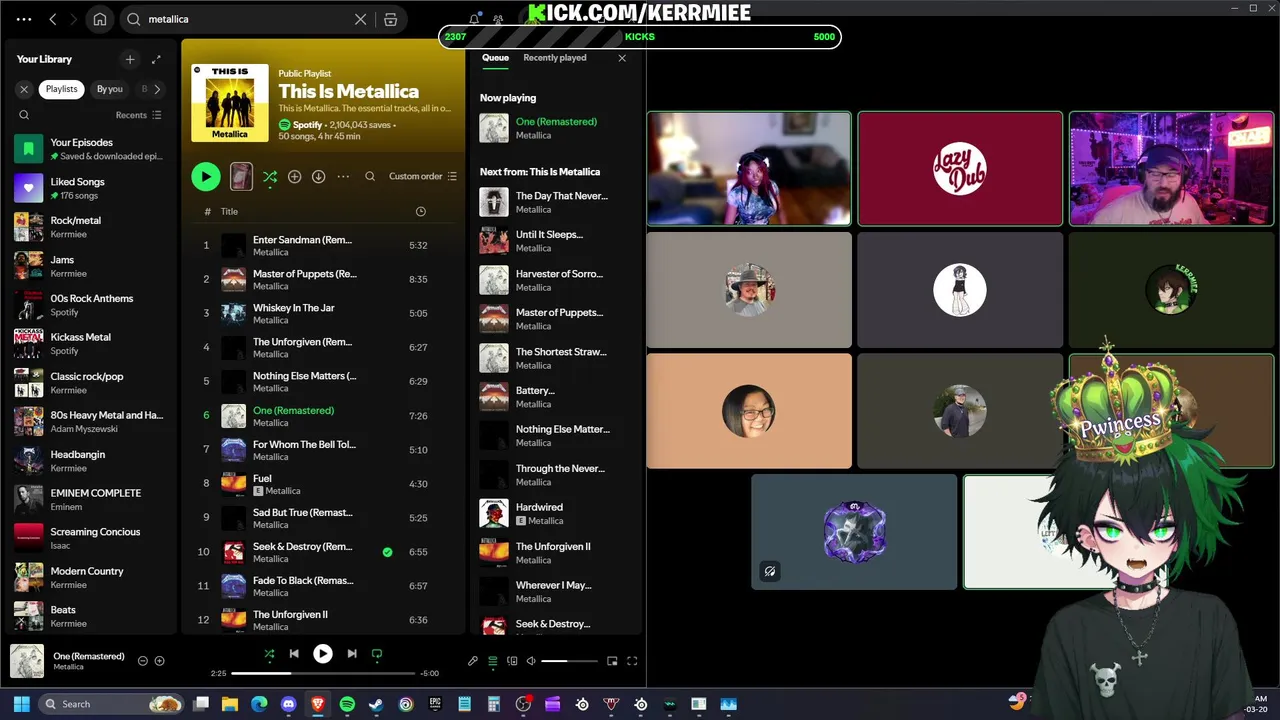Show more library filter chips

pos(157,89)
